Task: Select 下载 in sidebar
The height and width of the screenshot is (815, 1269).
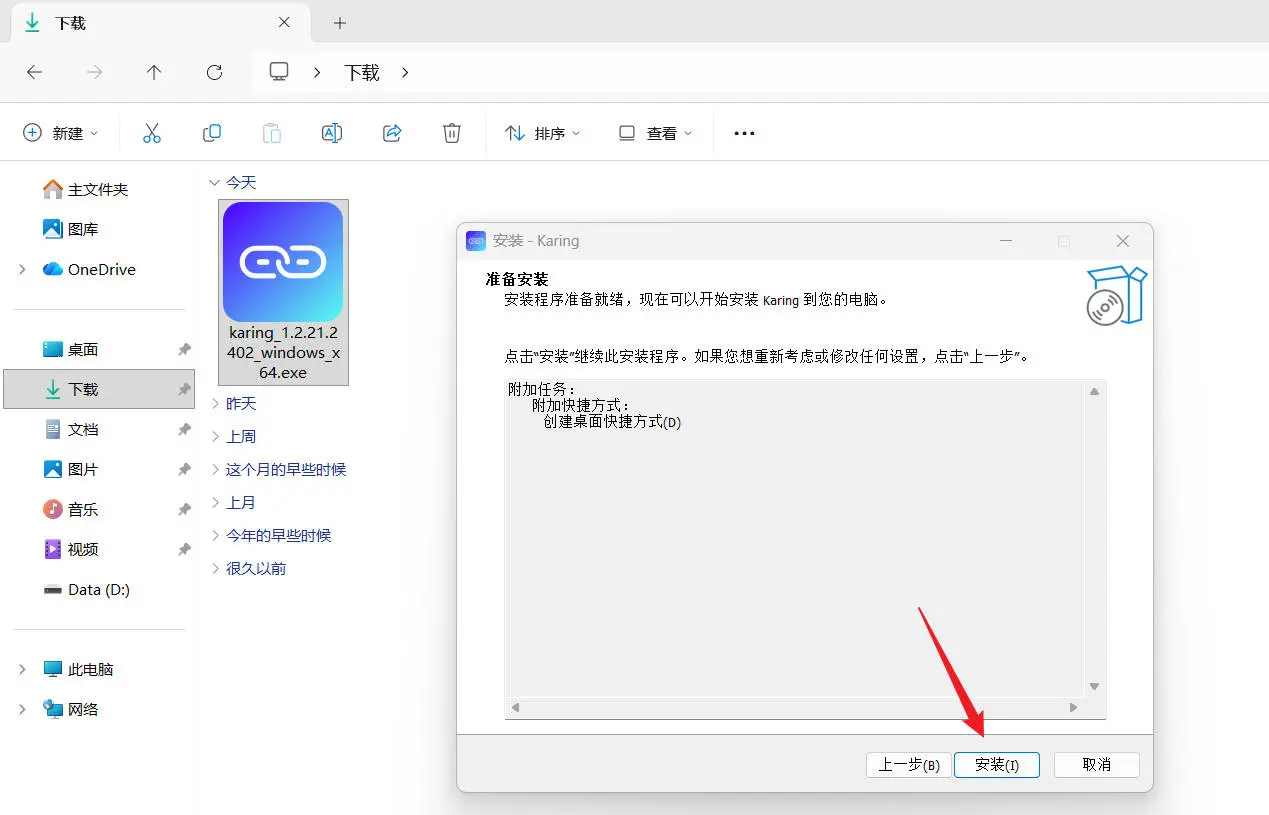Action: 100,389
